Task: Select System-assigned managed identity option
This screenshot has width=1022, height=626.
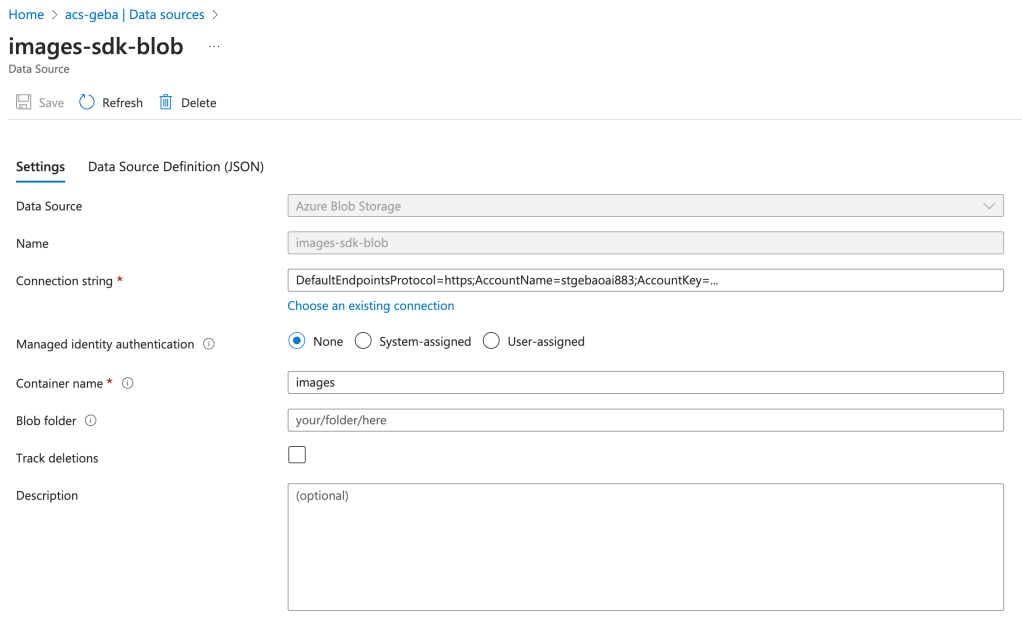Action: (363, 341)
